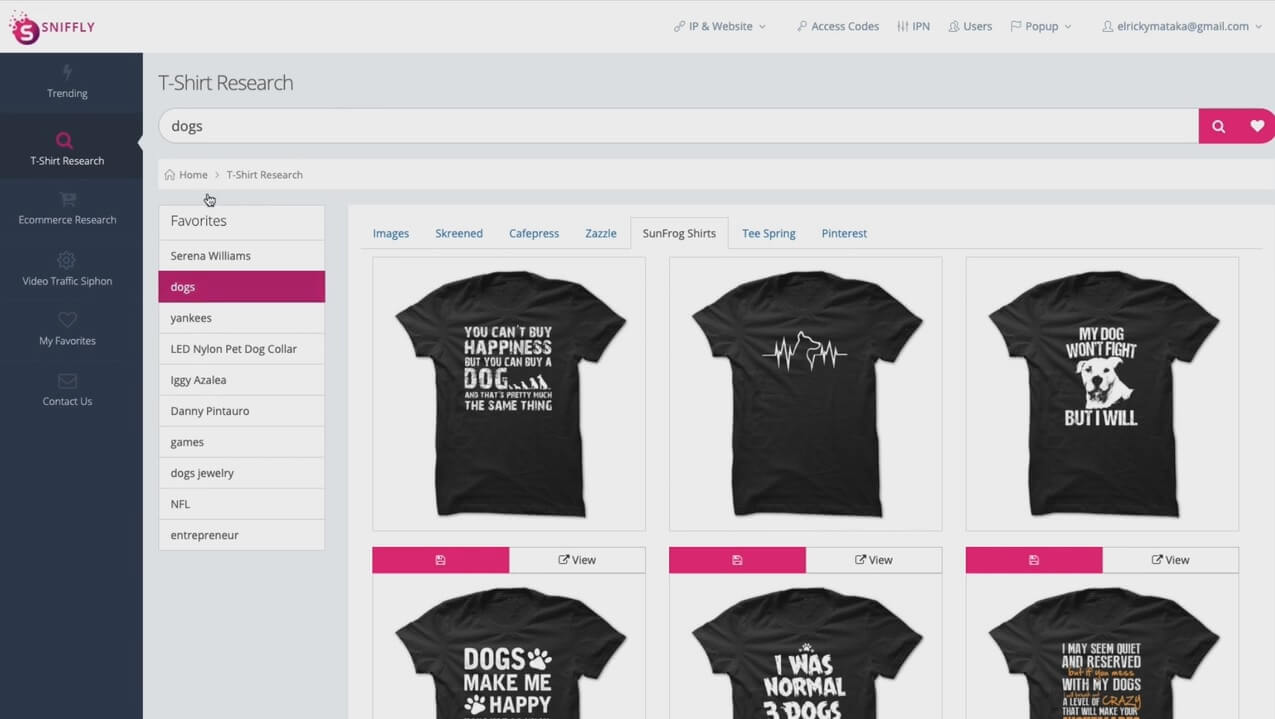The image size is (1275, 719).
Task: Open My Favorites heart in sidebar
Action: tap(67, 329)
